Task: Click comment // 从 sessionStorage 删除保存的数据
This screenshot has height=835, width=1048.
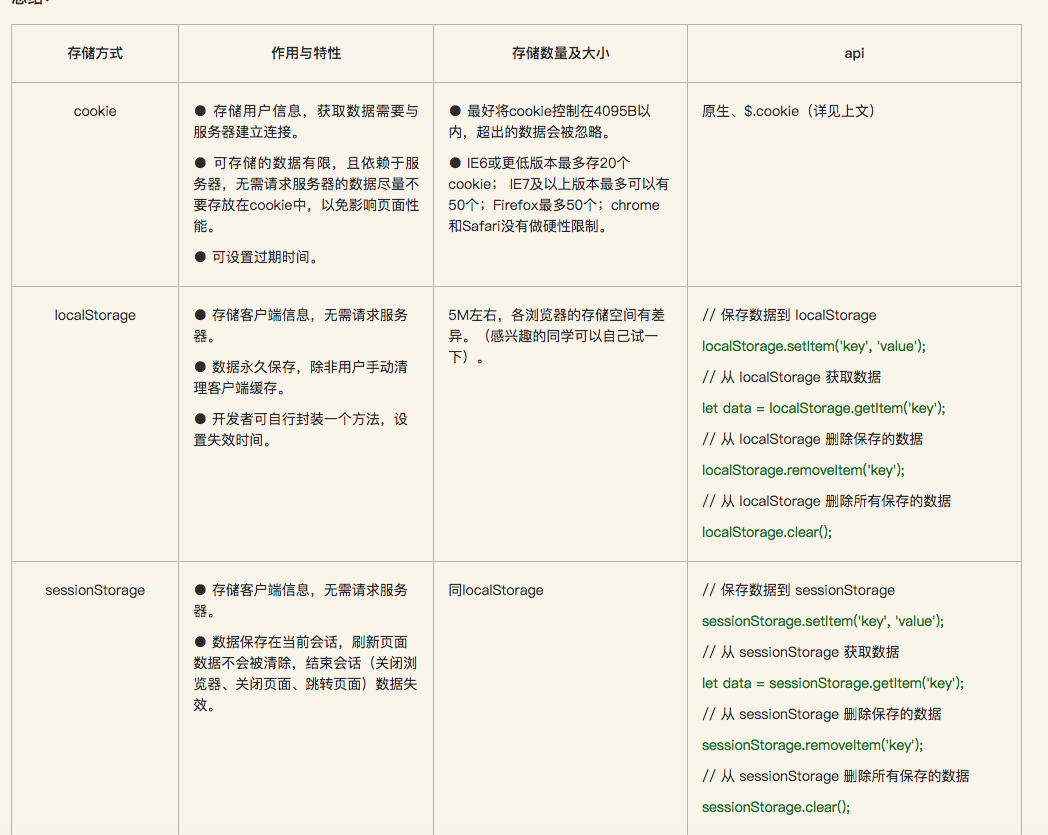Action: [822, 714]
